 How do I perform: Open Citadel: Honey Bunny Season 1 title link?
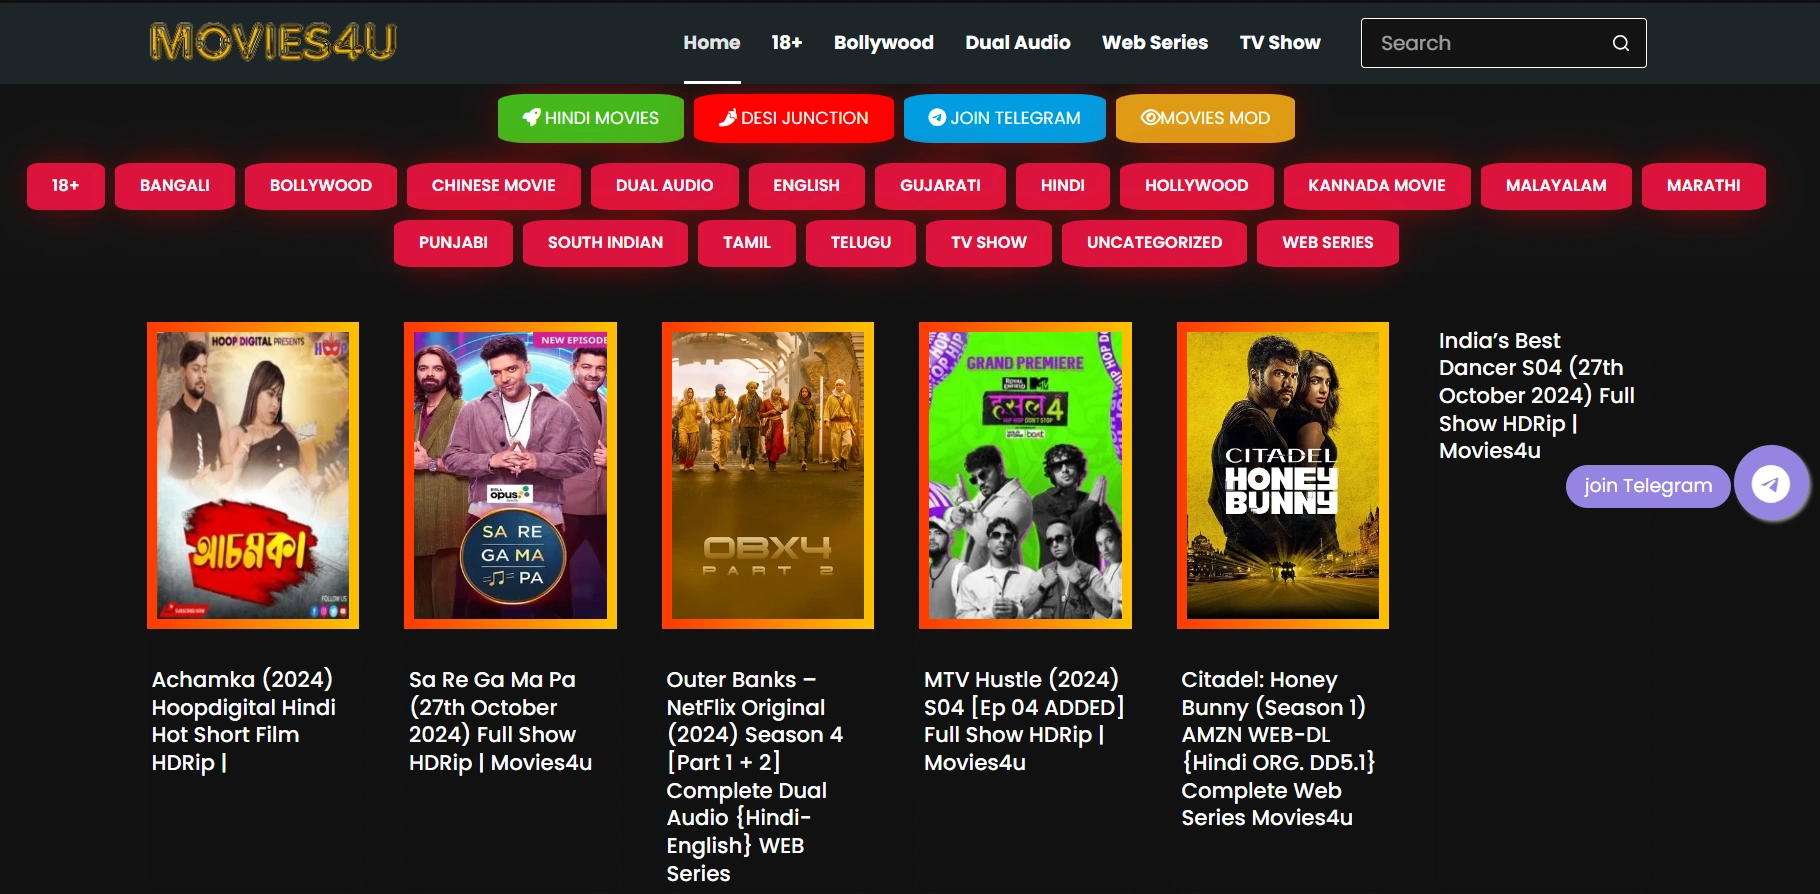[1278, 748]
